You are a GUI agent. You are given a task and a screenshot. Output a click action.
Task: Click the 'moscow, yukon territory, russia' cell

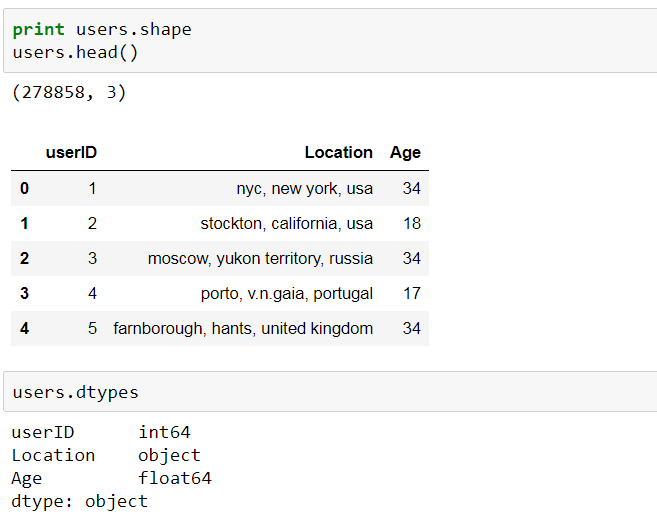260,258
